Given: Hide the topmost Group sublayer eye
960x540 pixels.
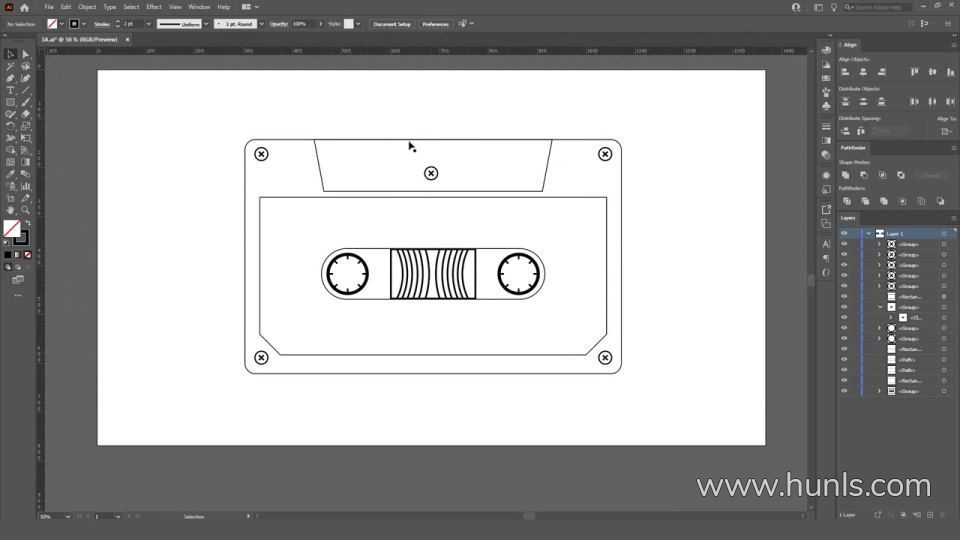Looking at the screenshot, I should click(844, 244).
